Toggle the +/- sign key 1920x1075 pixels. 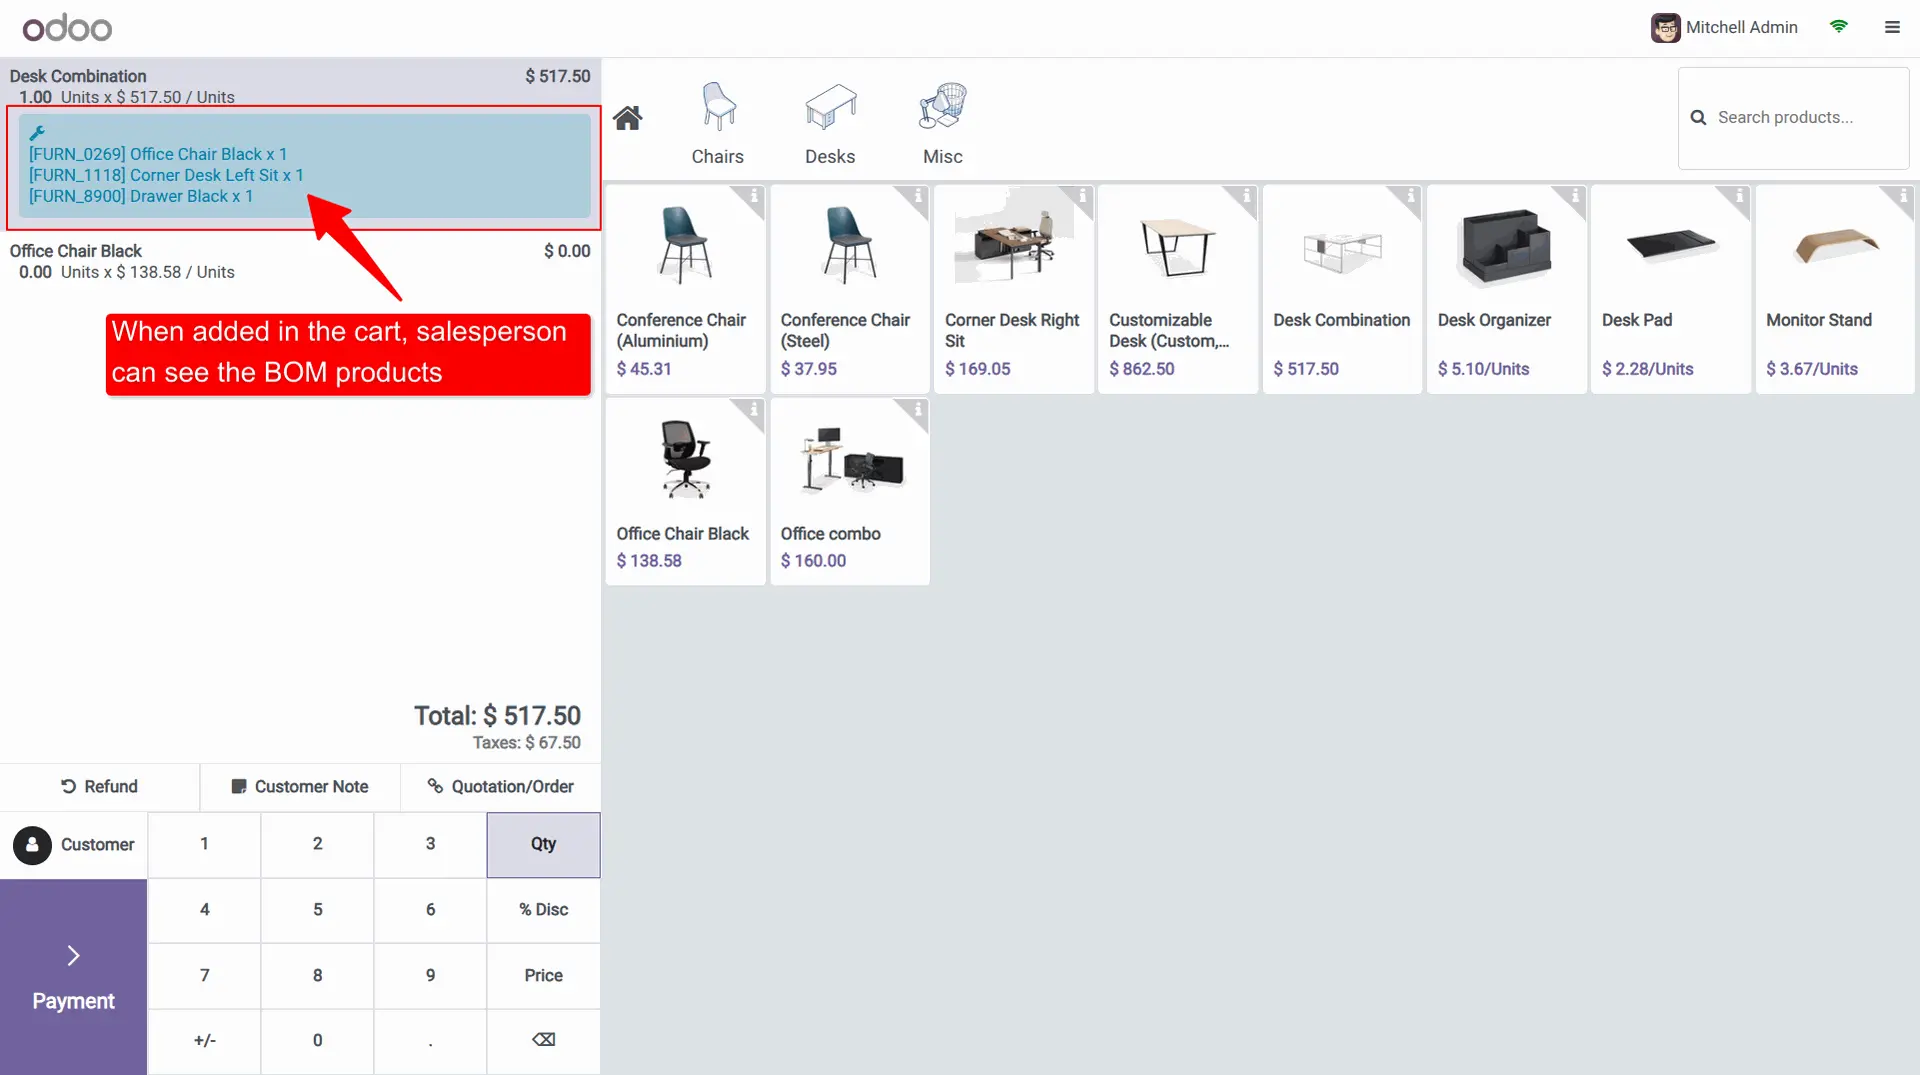click(x=204, y=1040)
